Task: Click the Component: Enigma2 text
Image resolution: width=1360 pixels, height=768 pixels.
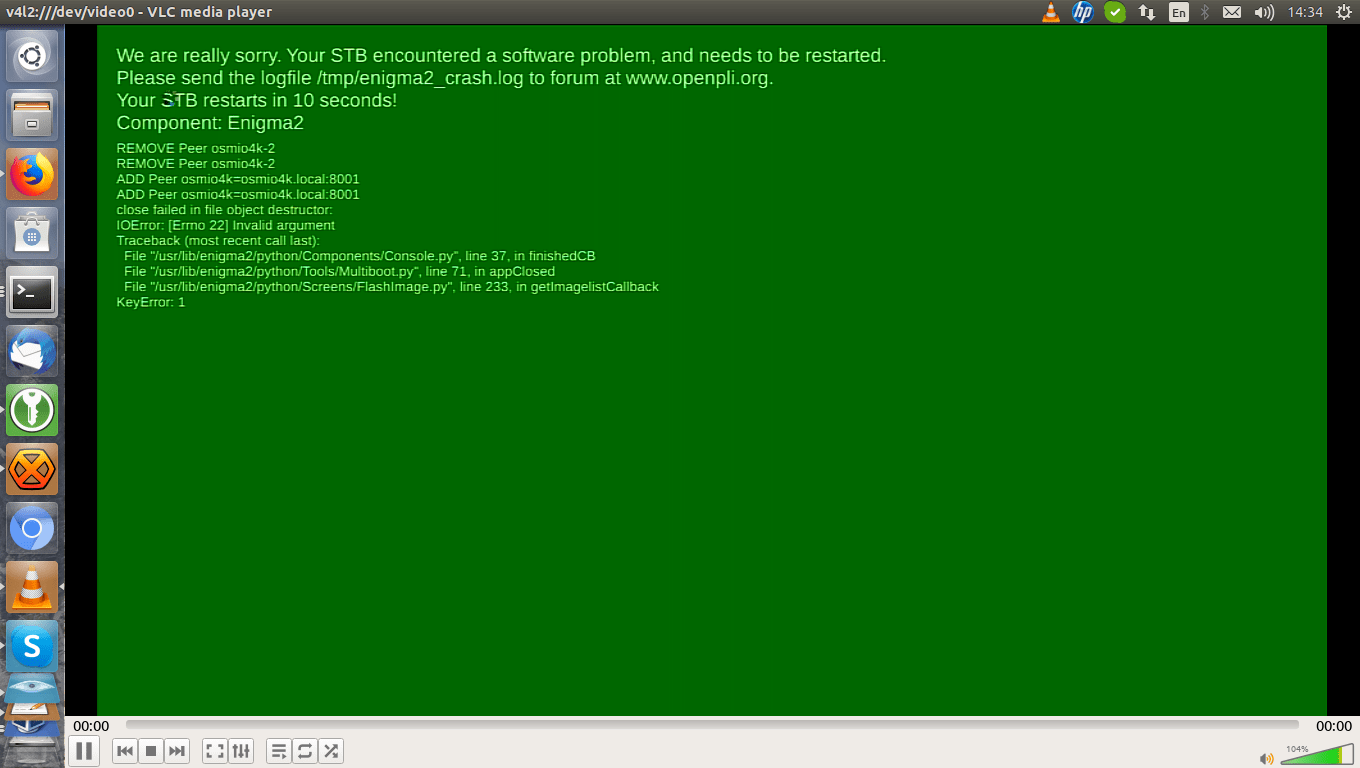Action: pyautogui.click(x=210, y=123)
